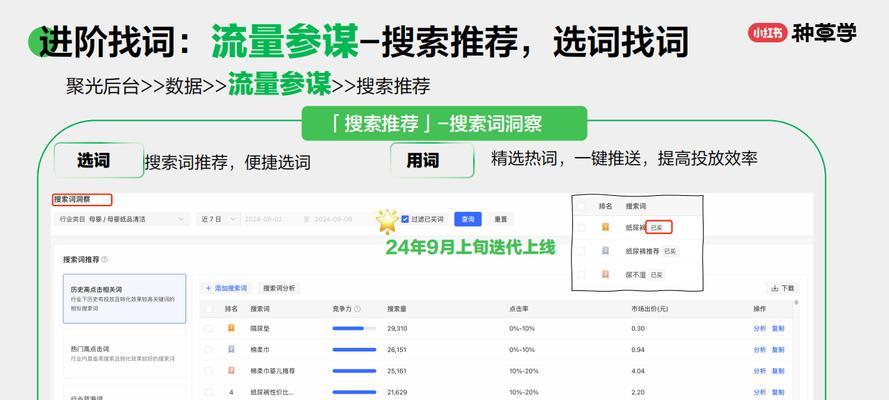Click 分析 link in the 隔尿垫 row
Screen dimensions: 889x400
[x=760, y=329]
